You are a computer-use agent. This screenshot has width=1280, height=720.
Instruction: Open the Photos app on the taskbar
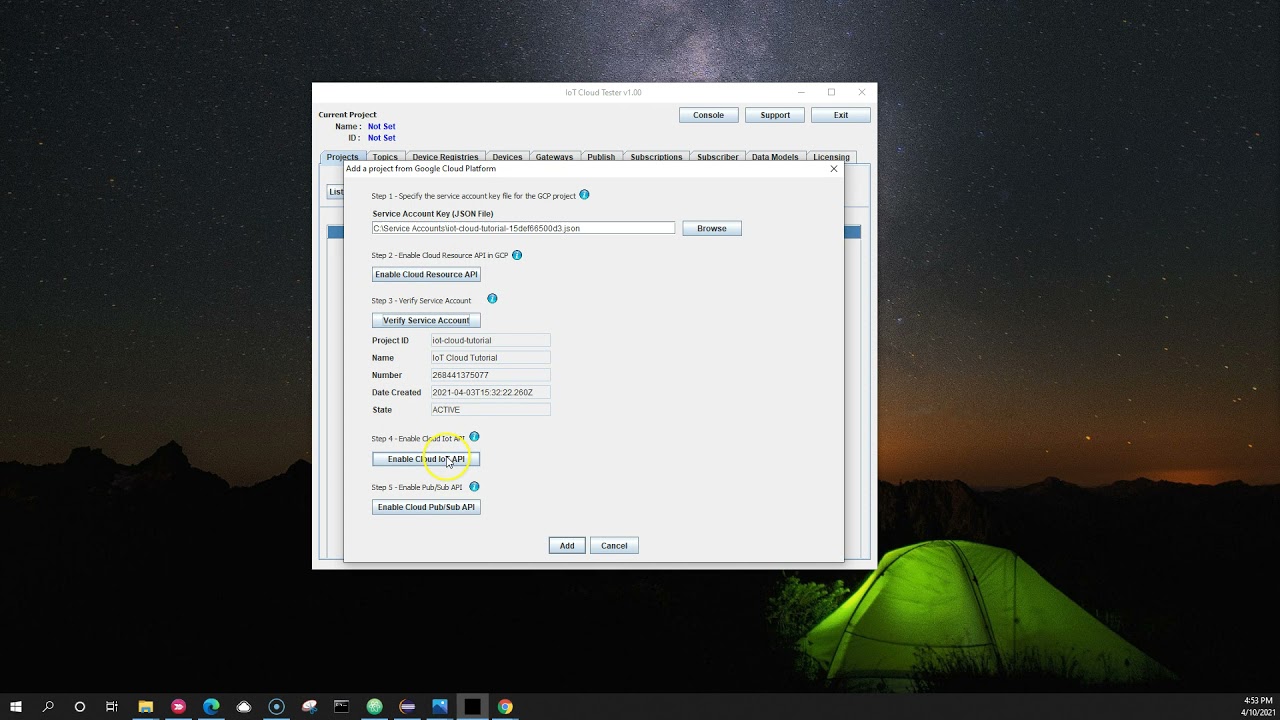(440, 706)
